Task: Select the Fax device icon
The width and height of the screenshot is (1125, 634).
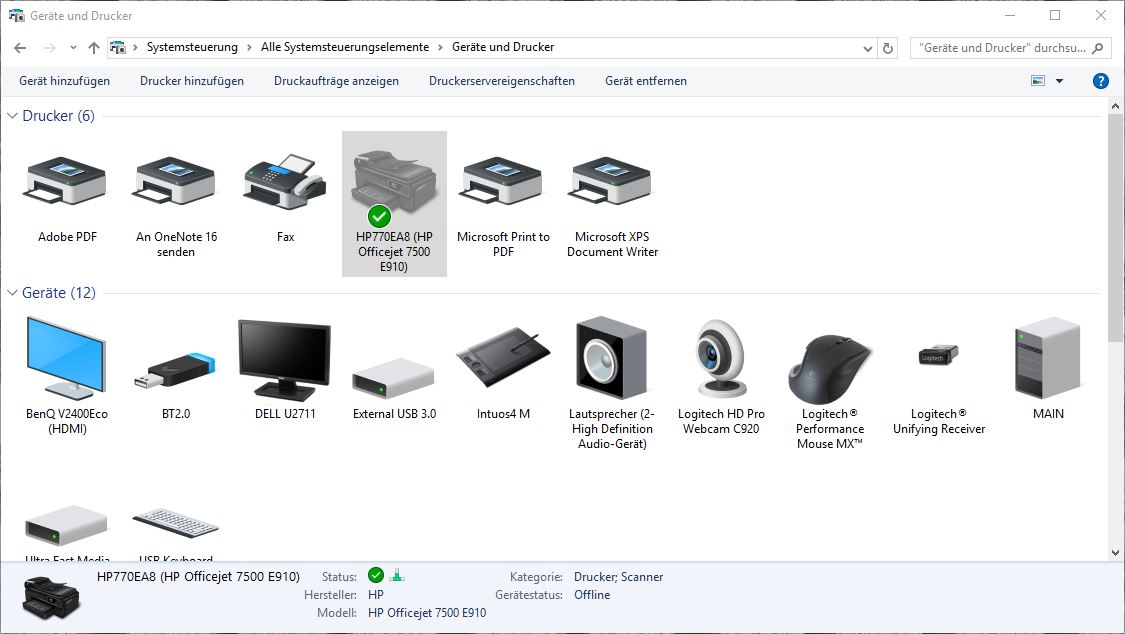Action: (x=285, y=181)
